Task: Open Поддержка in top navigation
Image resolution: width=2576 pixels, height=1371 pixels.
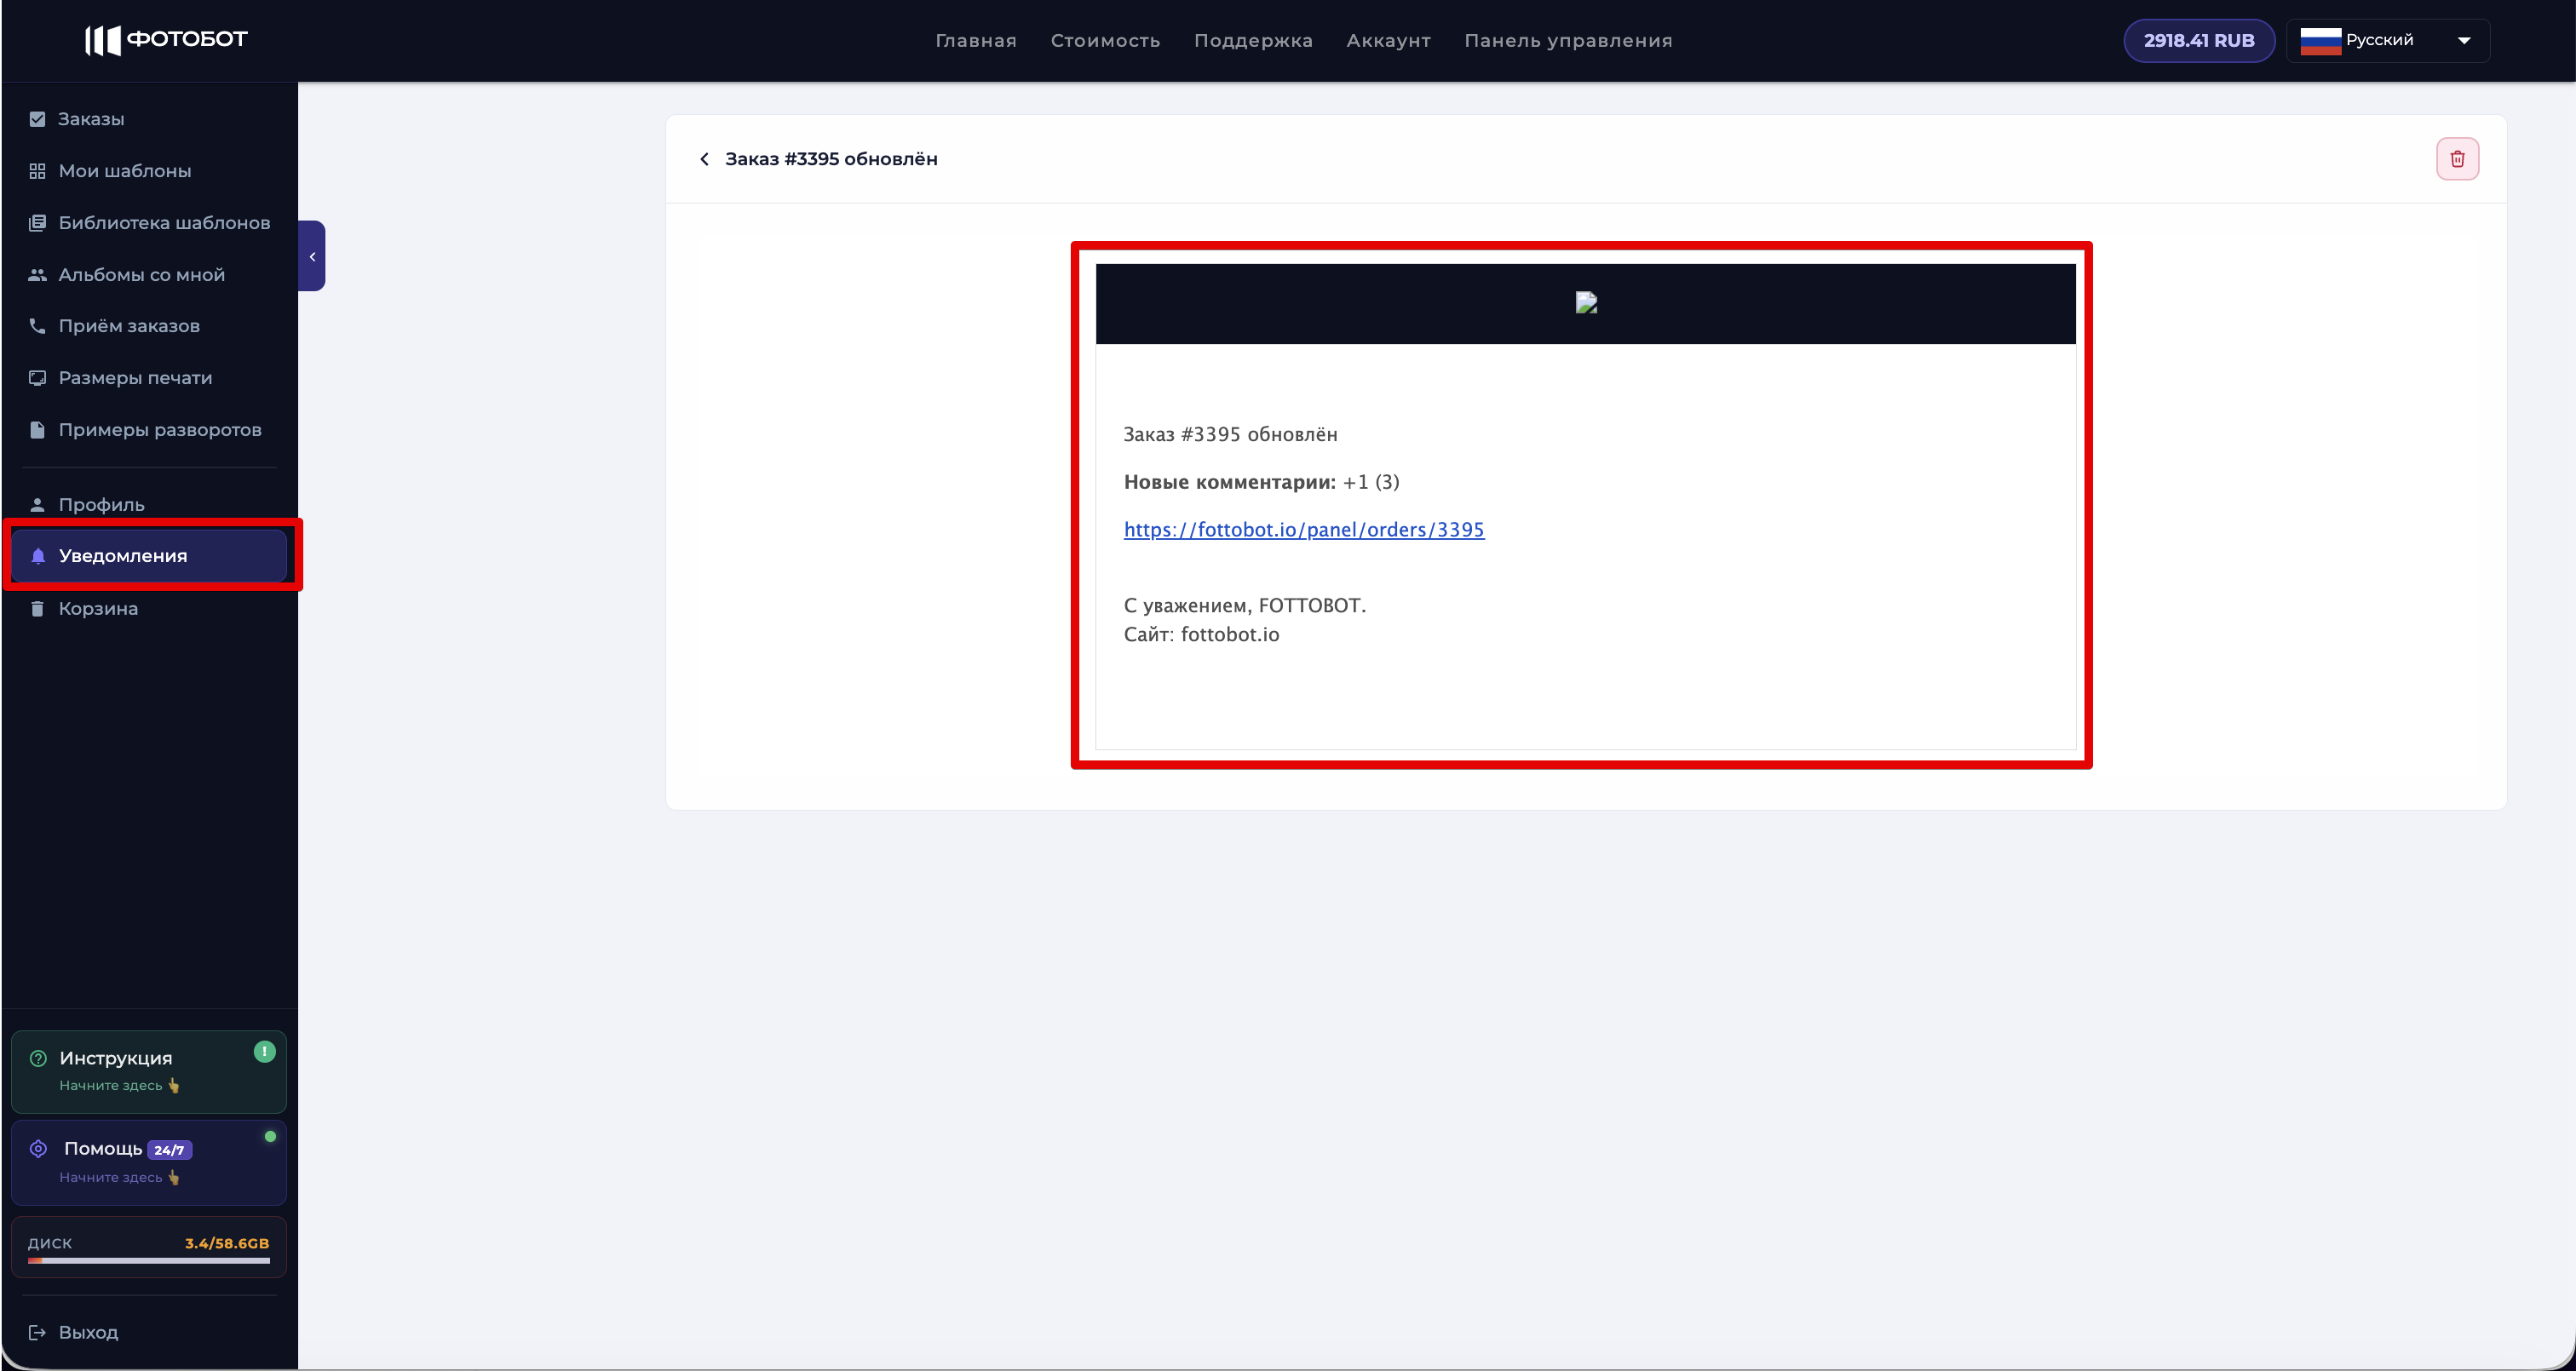Action: [1253, 41]
